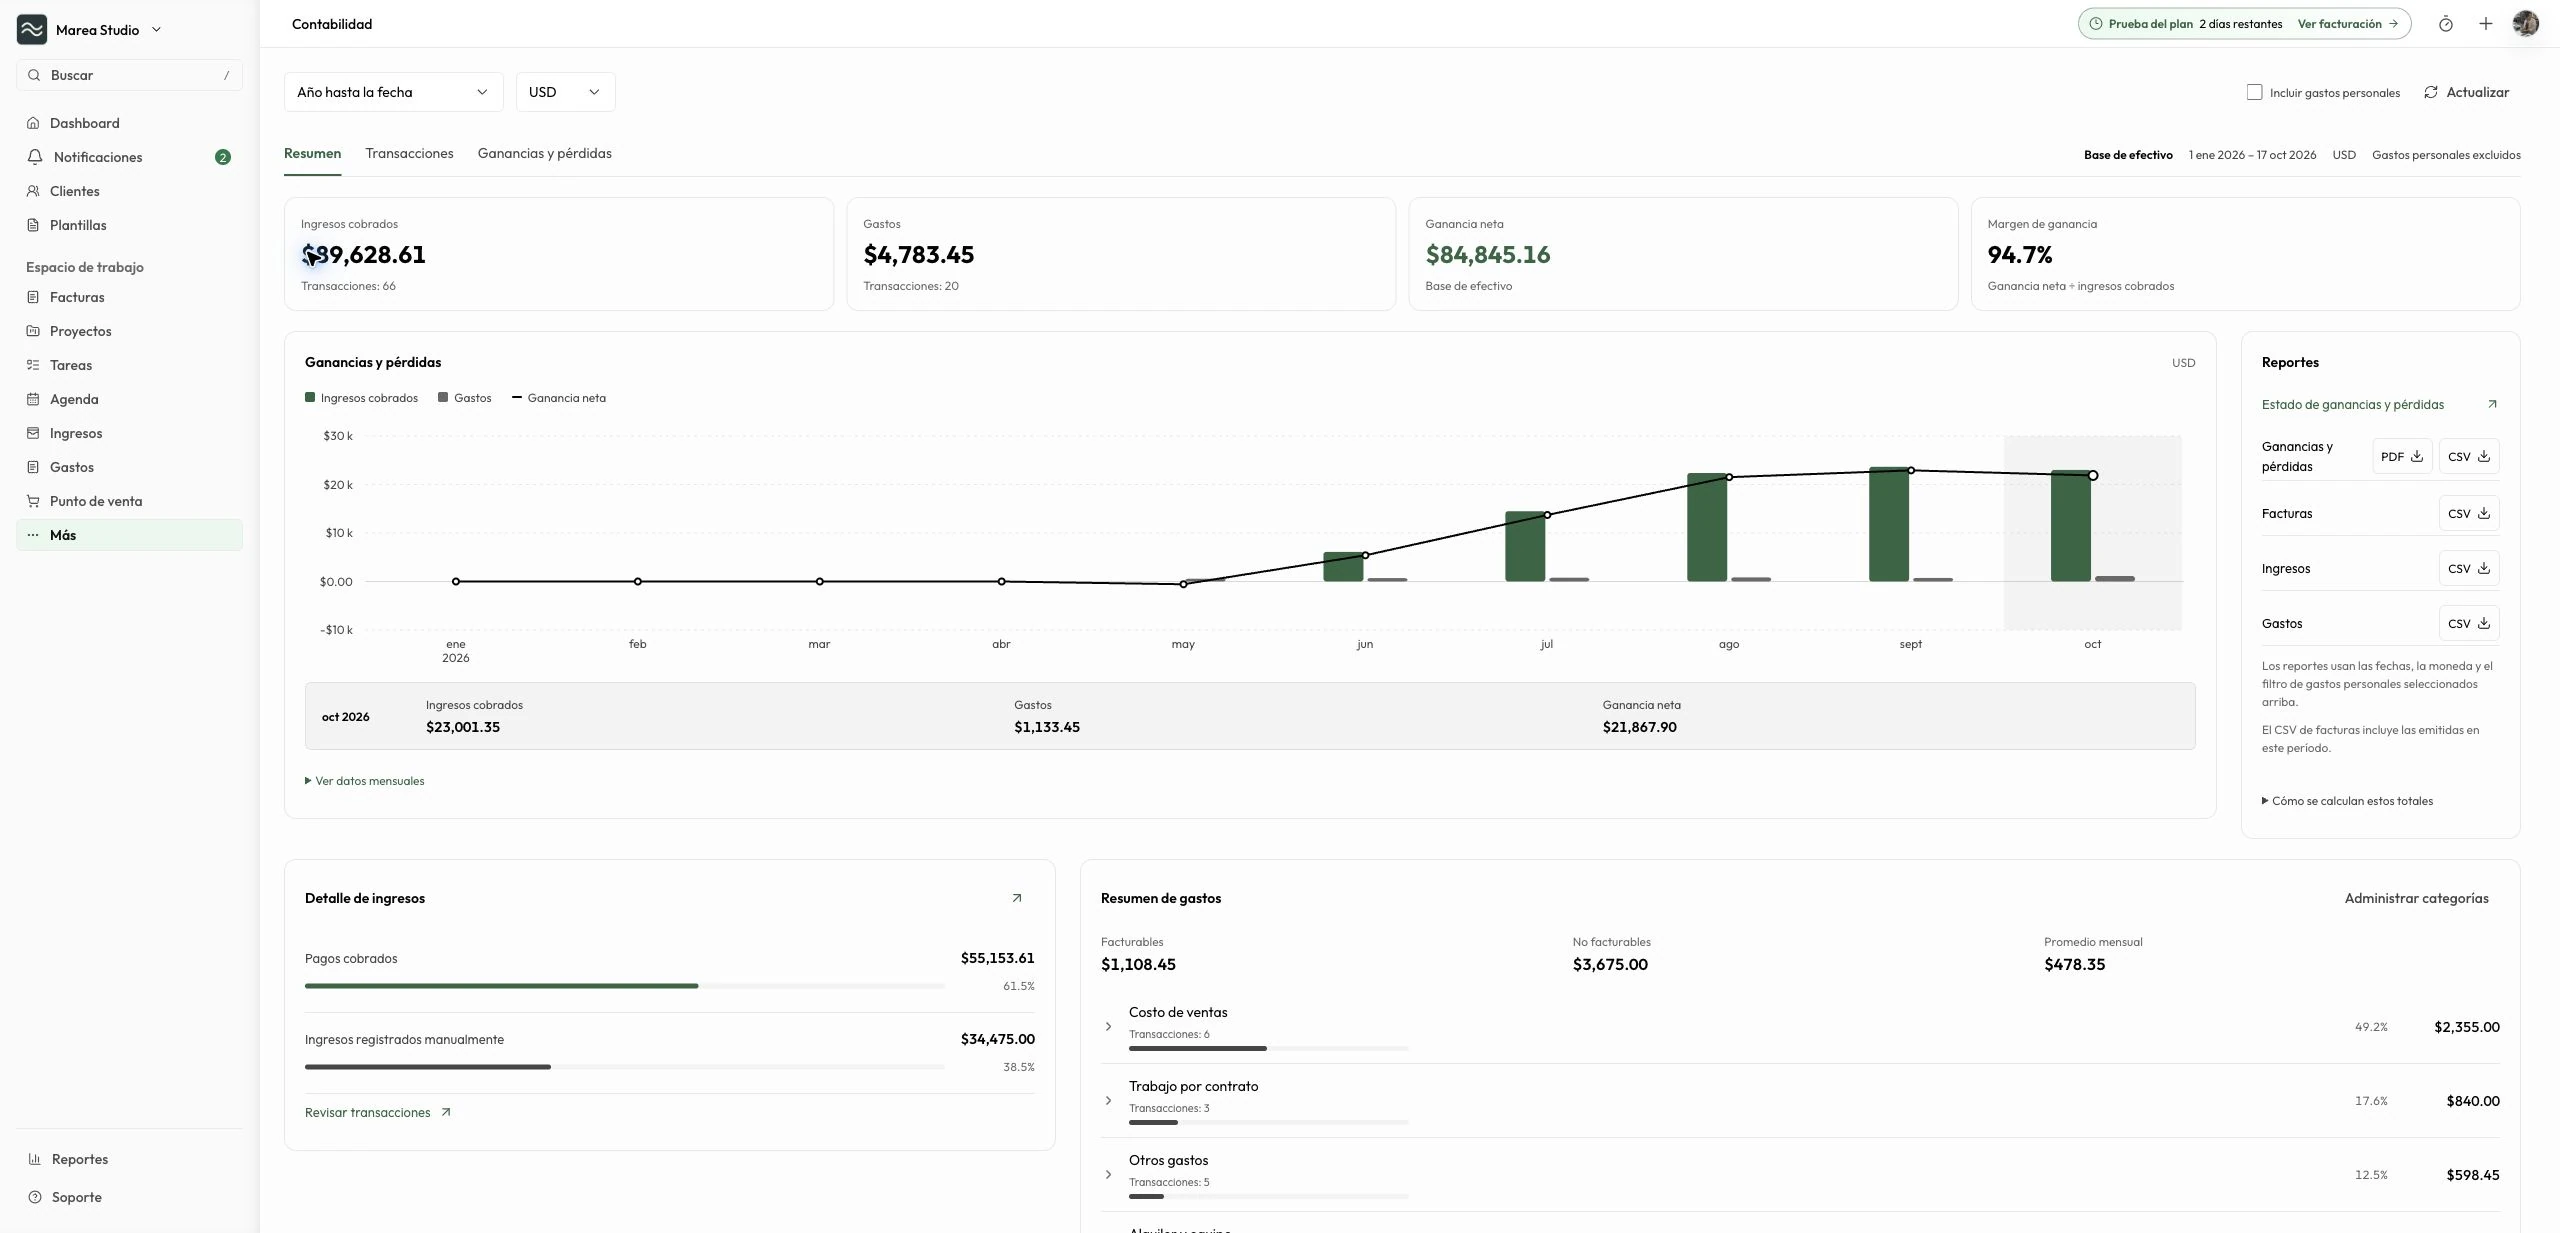
Task: Open the Más menu in sidebar
Action: 129,535
